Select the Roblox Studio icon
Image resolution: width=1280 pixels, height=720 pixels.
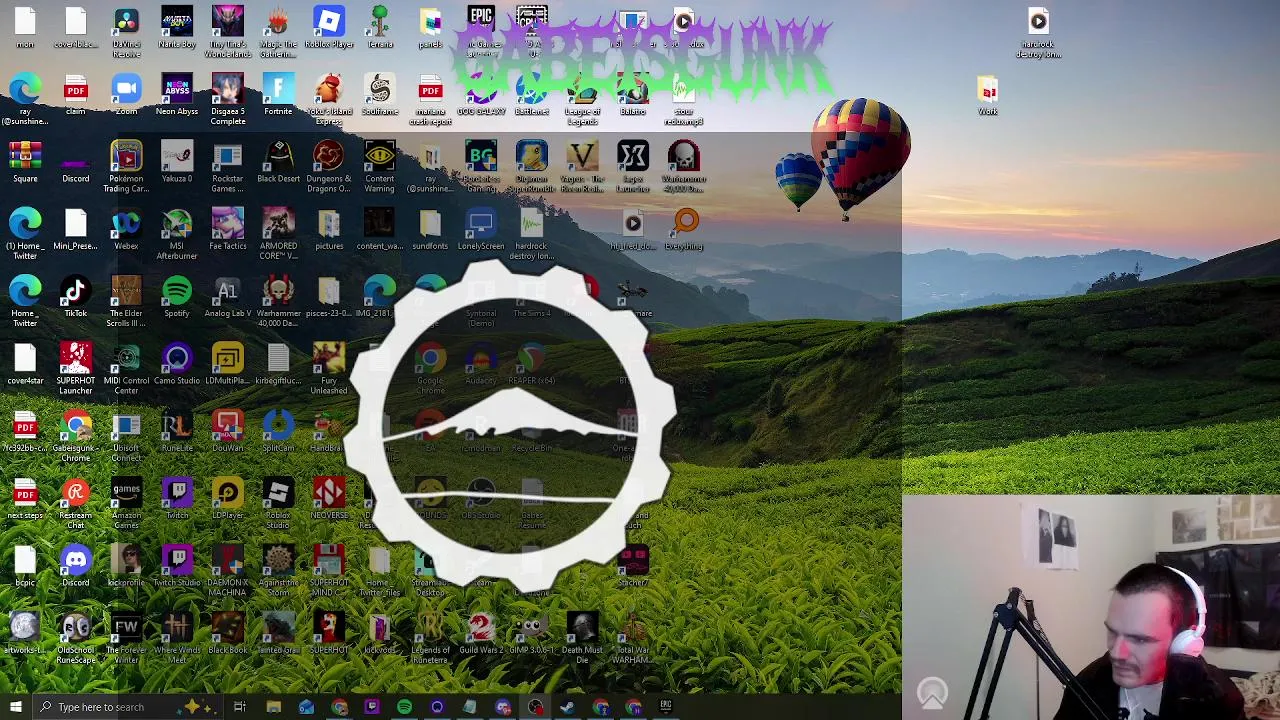click(x=278, y=501)
